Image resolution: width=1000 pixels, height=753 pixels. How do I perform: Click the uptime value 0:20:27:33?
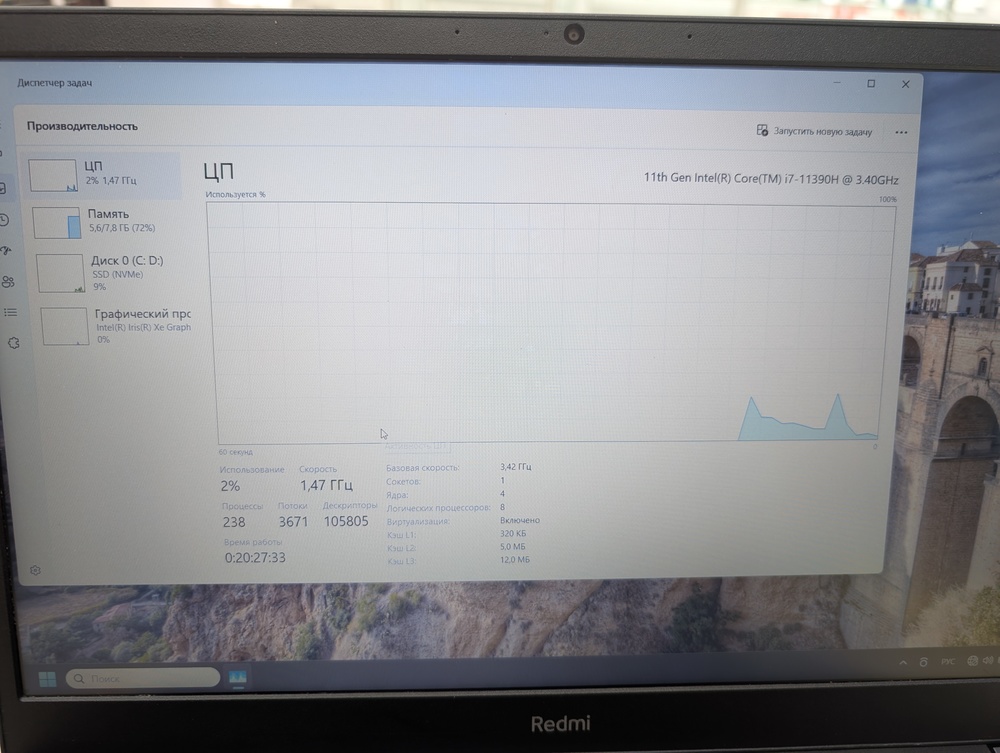tap(255, 558)
